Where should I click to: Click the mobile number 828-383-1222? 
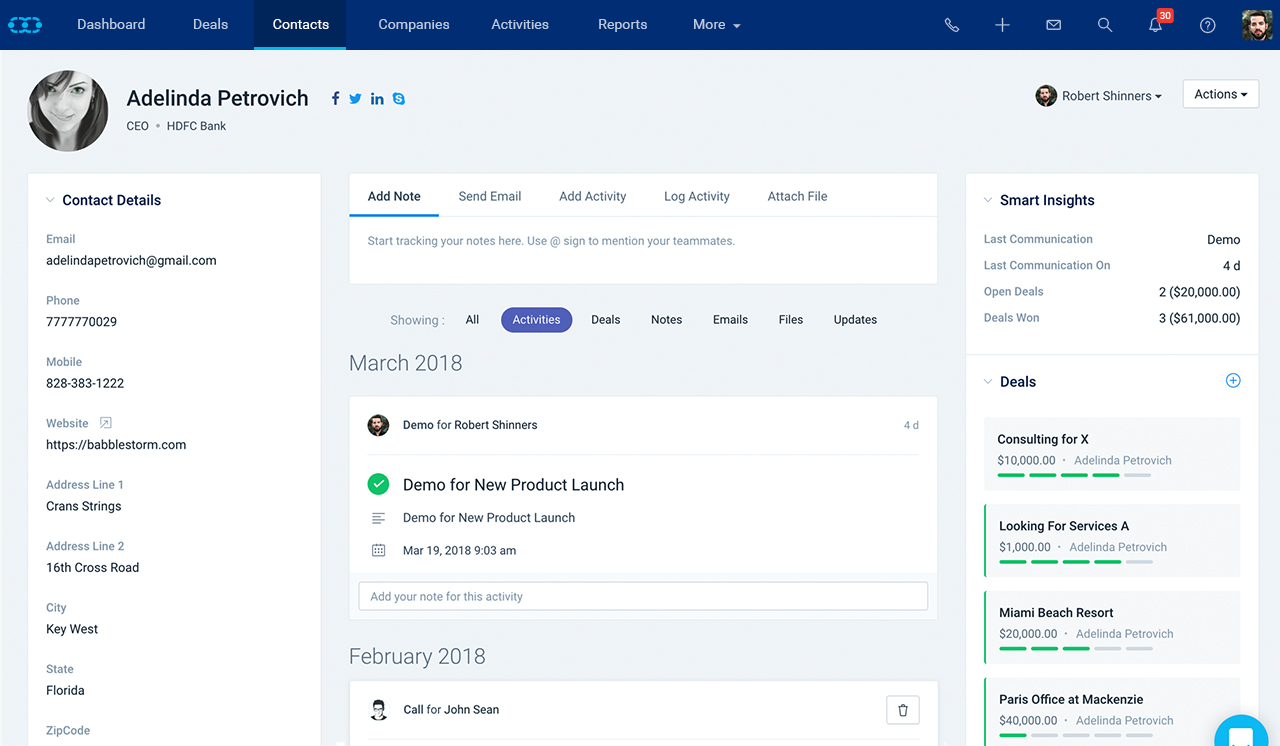coord(85,383)
